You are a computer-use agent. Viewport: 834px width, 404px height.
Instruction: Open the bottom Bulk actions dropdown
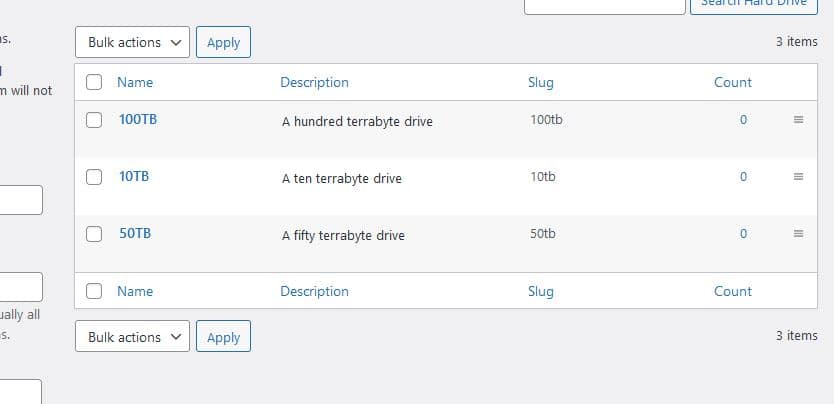tap(132, 337)
